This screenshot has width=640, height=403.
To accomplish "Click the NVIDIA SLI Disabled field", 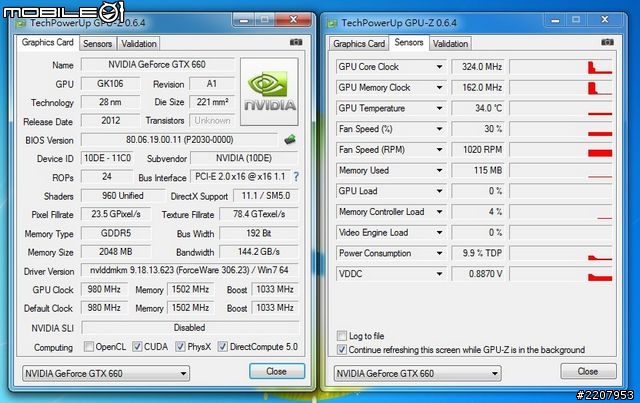I will pyautogui.click(x=190, y=327).
